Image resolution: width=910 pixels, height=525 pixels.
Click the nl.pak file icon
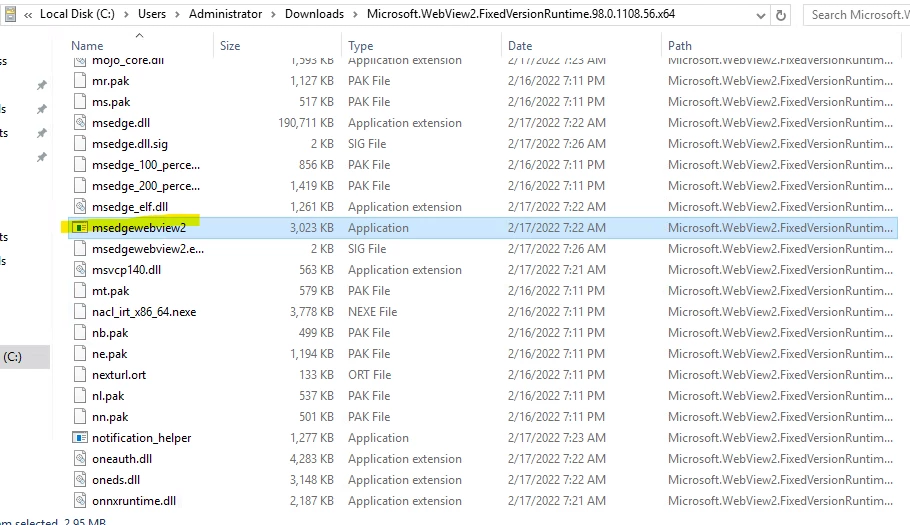tap(80, 396)
